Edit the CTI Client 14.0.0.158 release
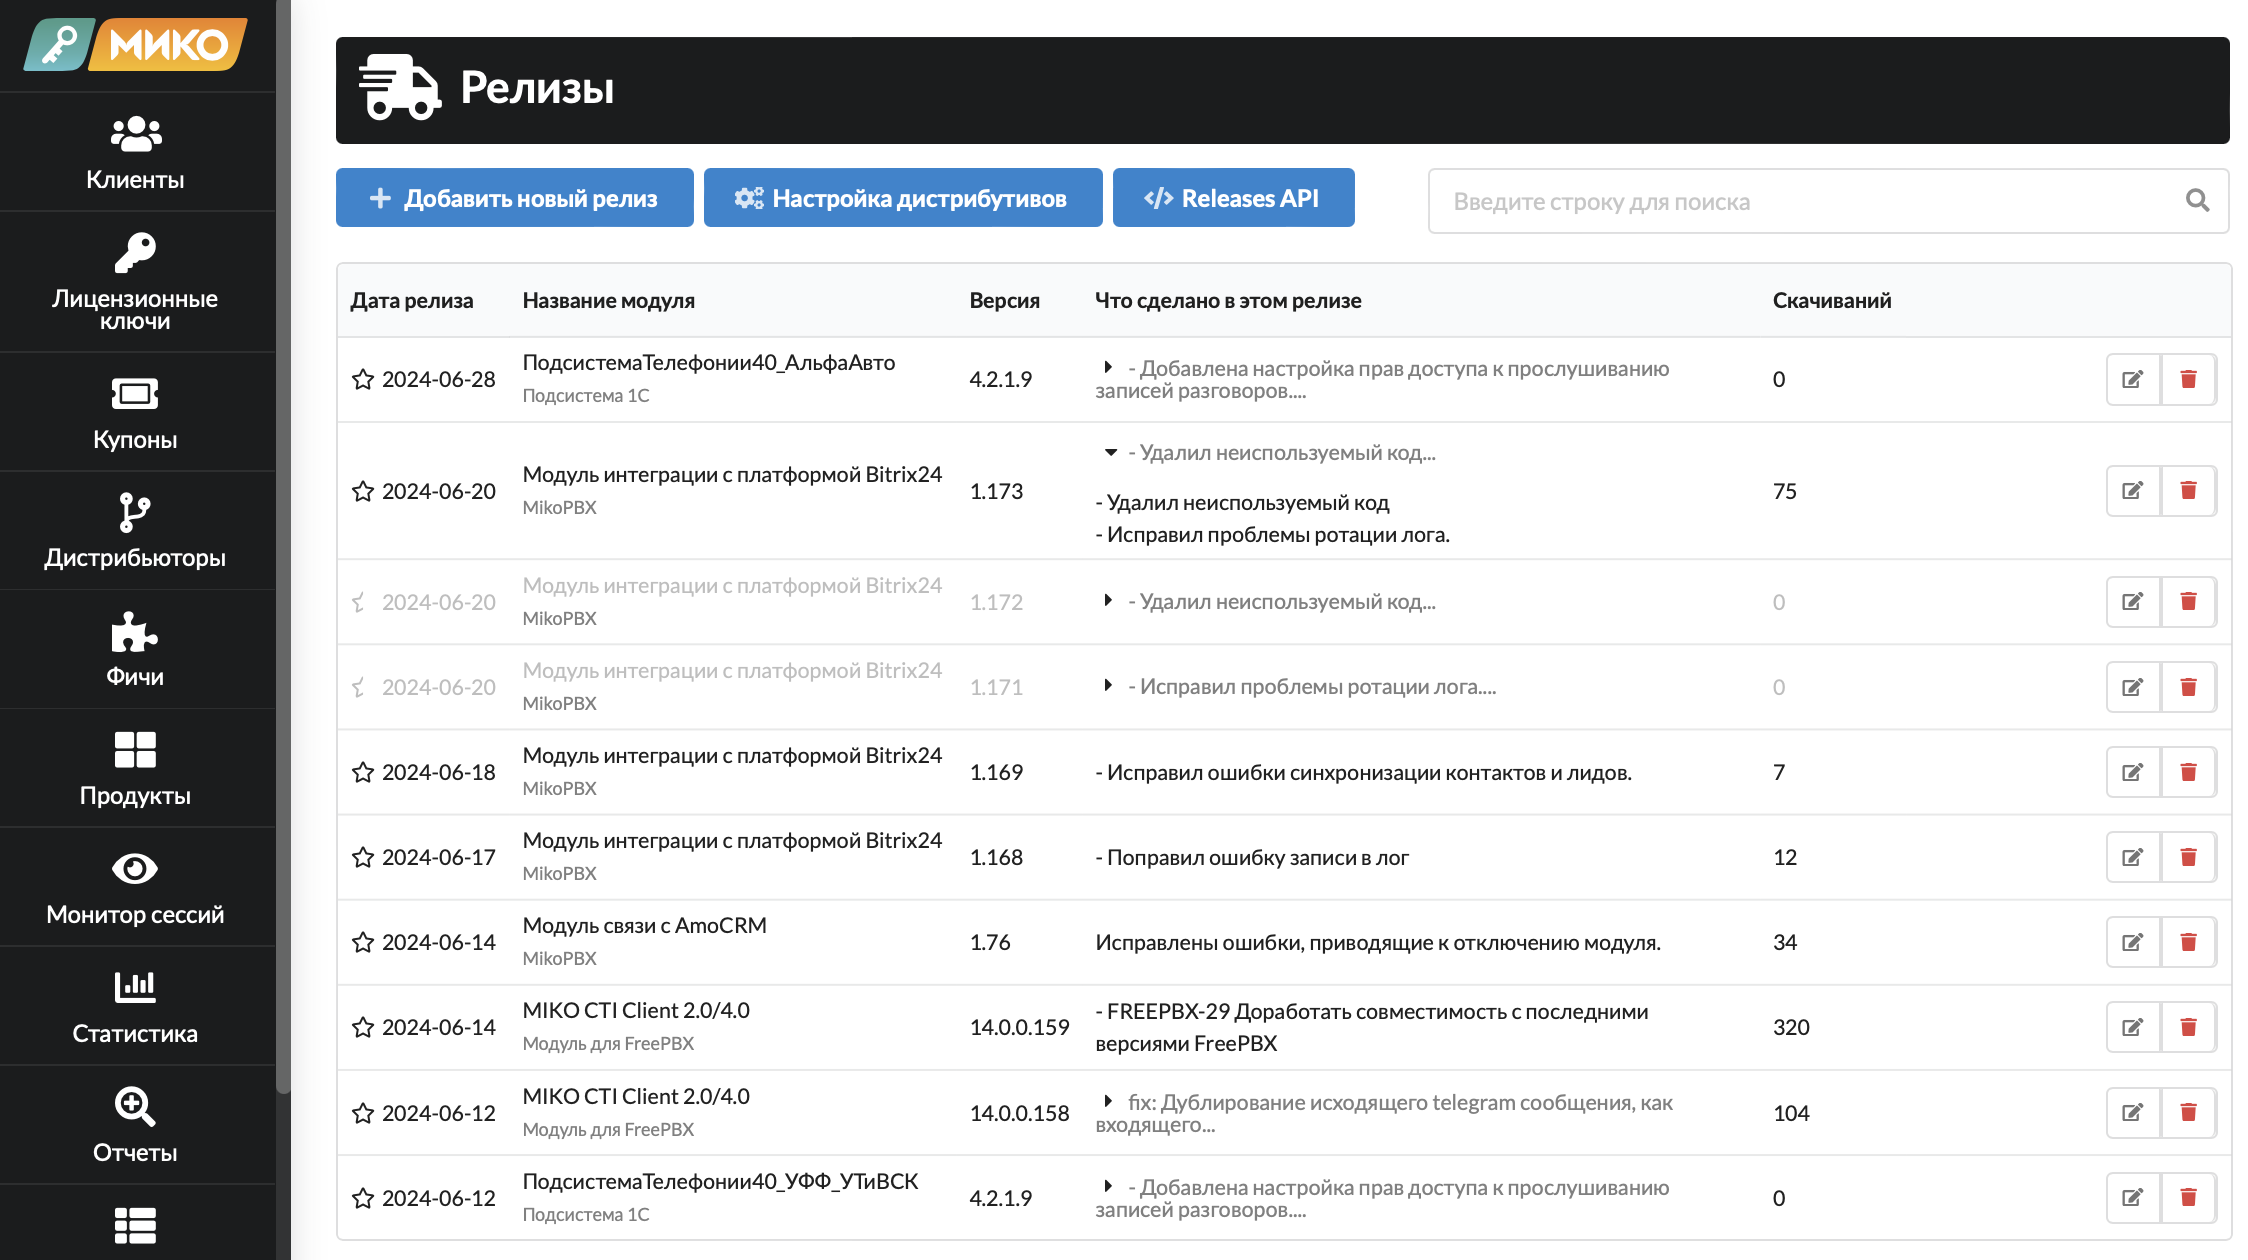The width and height of the screenshot is (2248, 1260). pyautogui.click(x=2133, y=1113)
